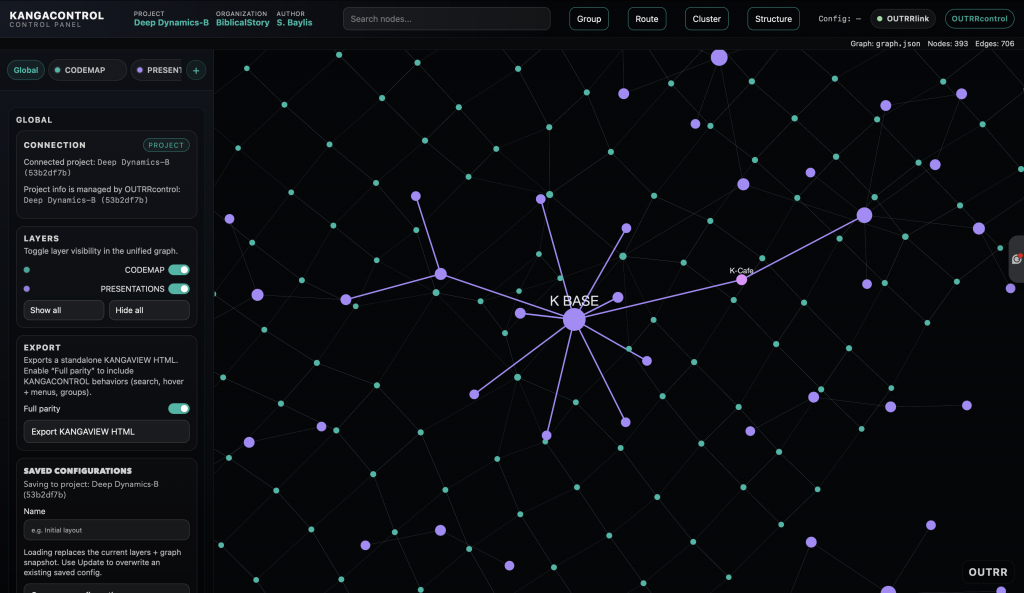Click the Search nodes input field
Image resolution: width=1024 pixels, height=593 pixels.
(446, 19)
